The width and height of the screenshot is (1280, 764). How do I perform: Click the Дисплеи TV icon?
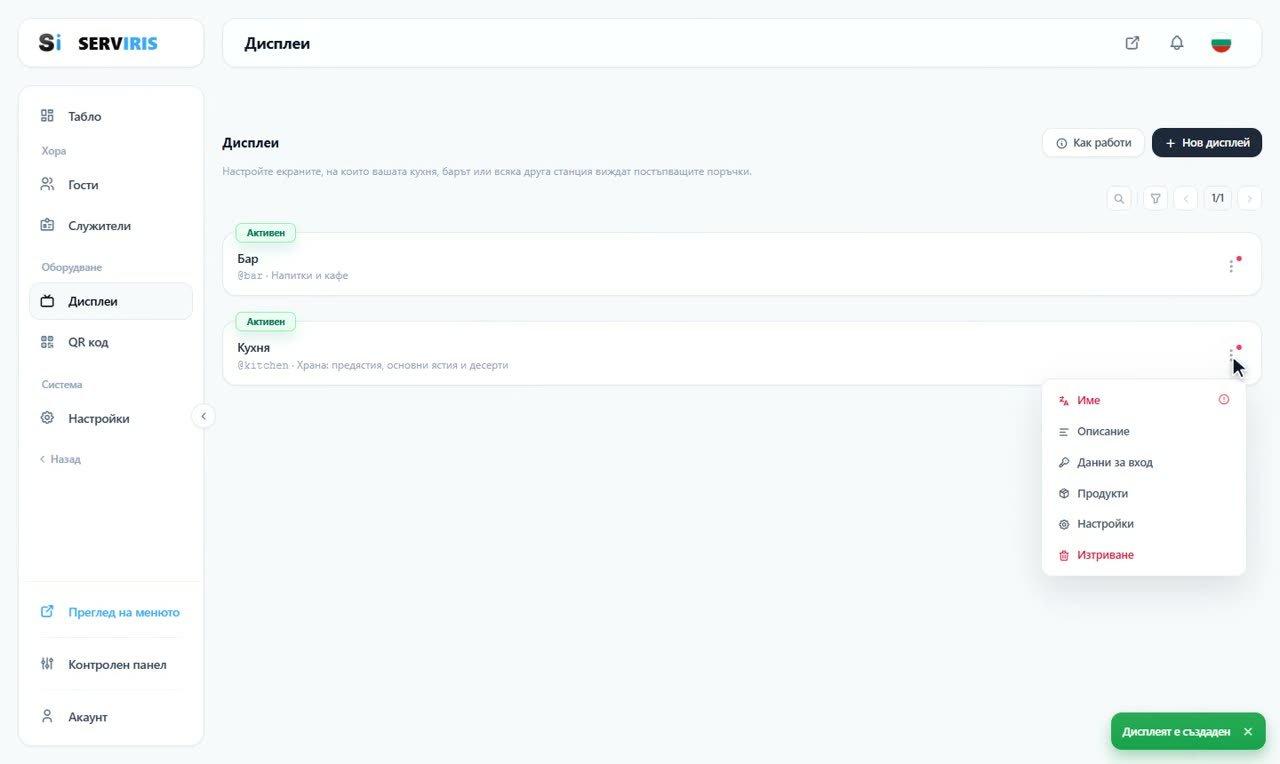pyautogui.click(x=47, y=301)
